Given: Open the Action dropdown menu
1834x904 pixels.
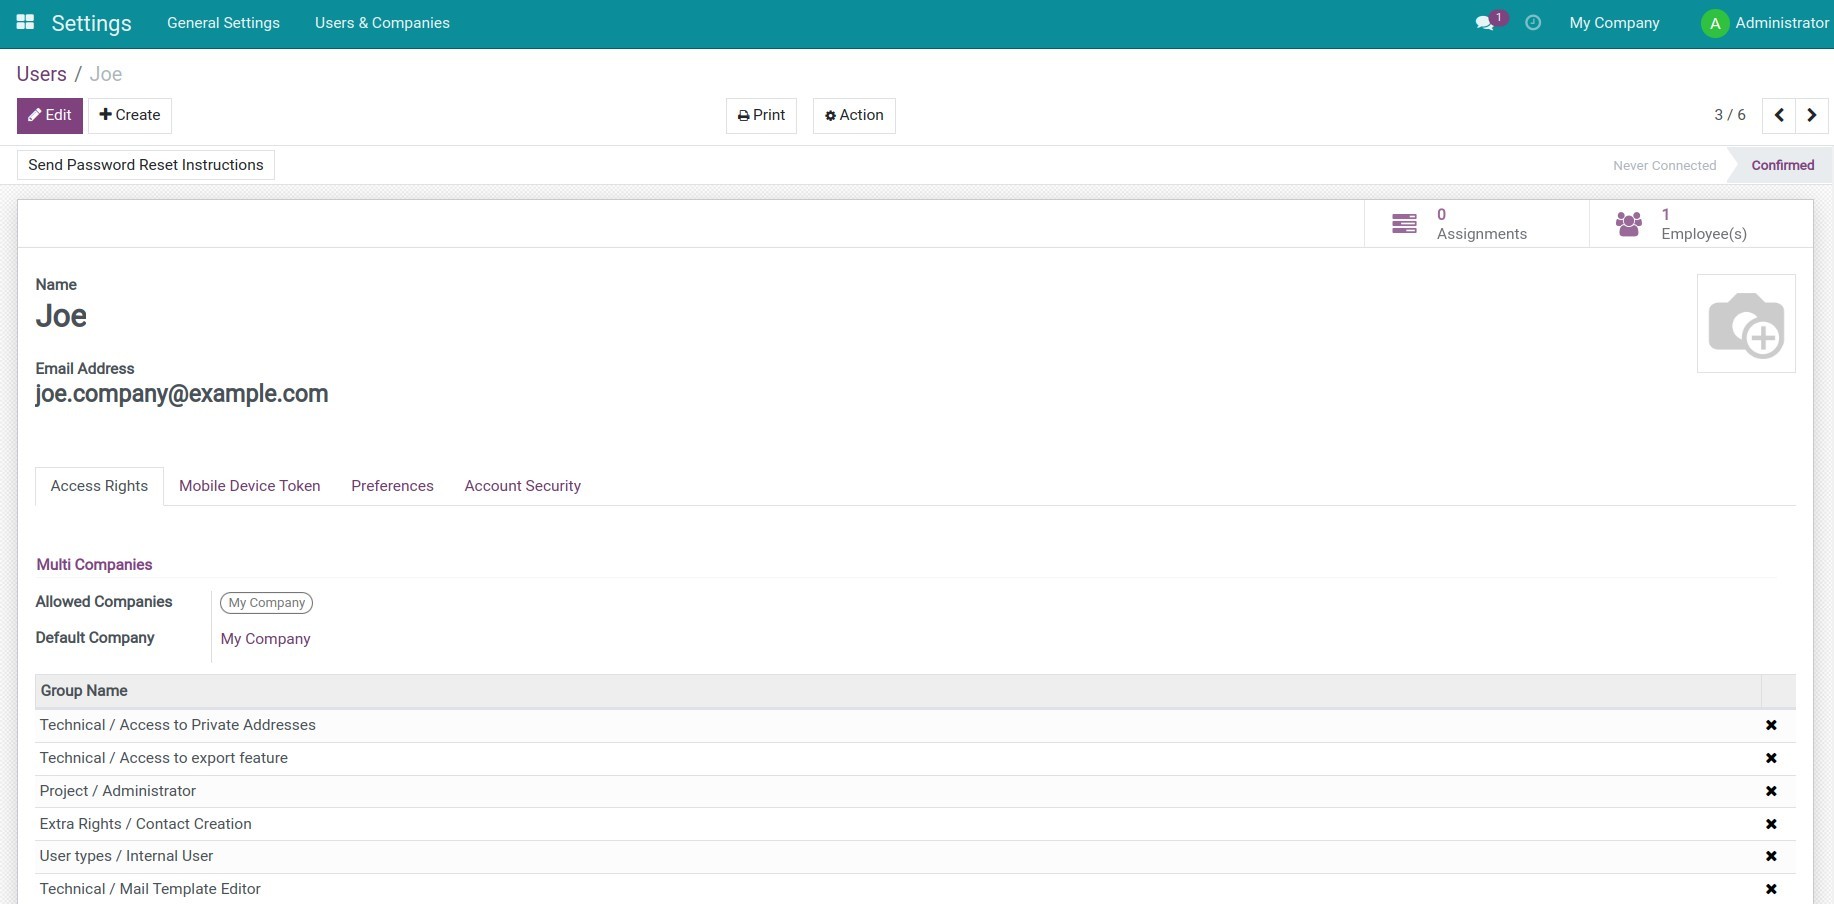Looking at the screenshot, I should click(853, 115).
